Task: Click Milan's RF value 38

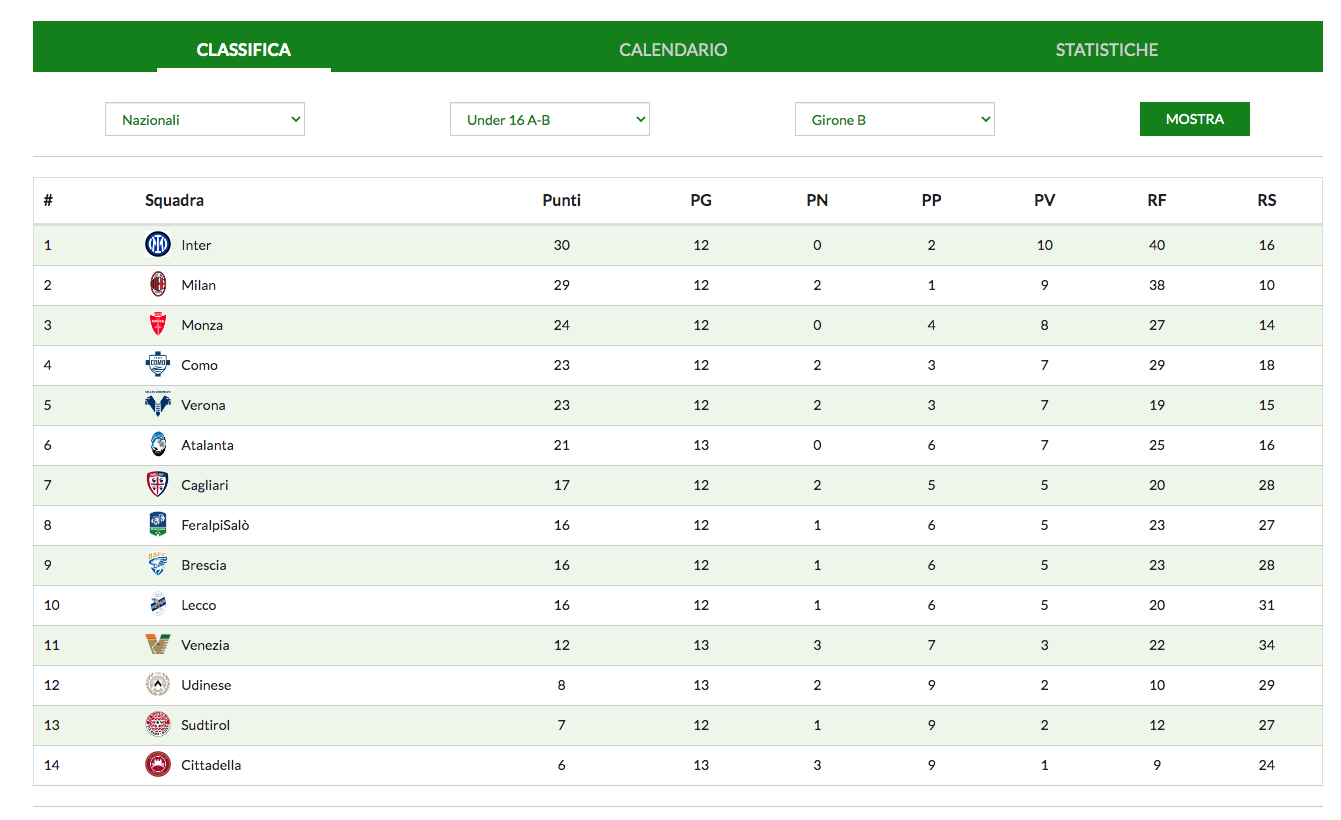Action: point(1157,285)
